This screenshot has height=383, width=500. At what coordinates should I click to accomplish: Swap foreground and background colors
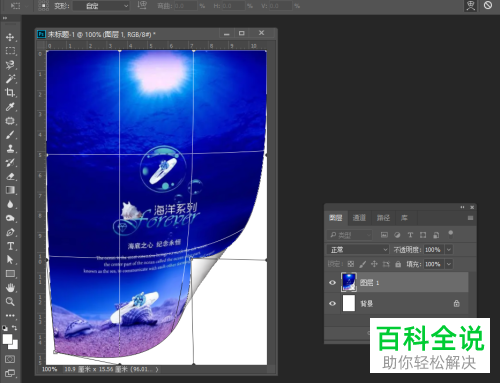pos(14,328)
